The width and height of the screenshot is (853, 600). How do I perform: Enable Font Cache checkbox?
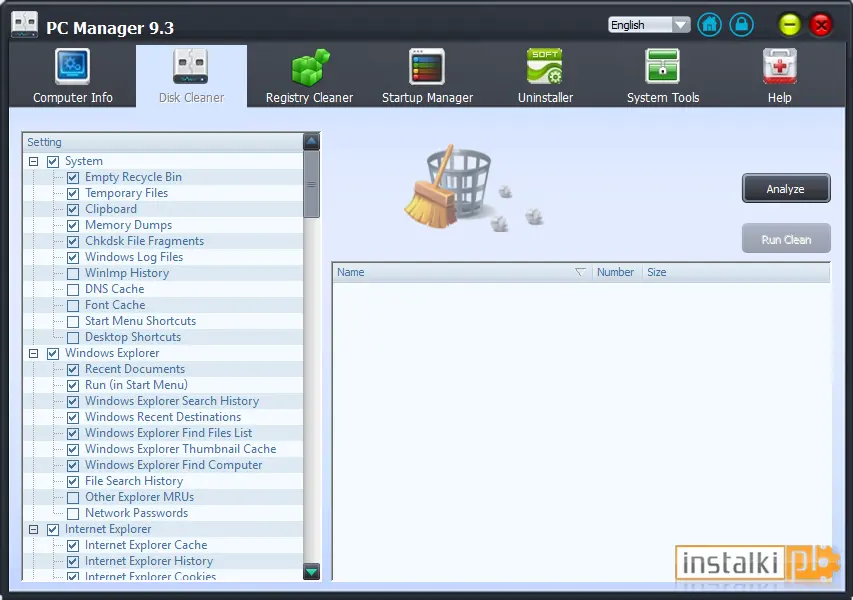[73, 306]
